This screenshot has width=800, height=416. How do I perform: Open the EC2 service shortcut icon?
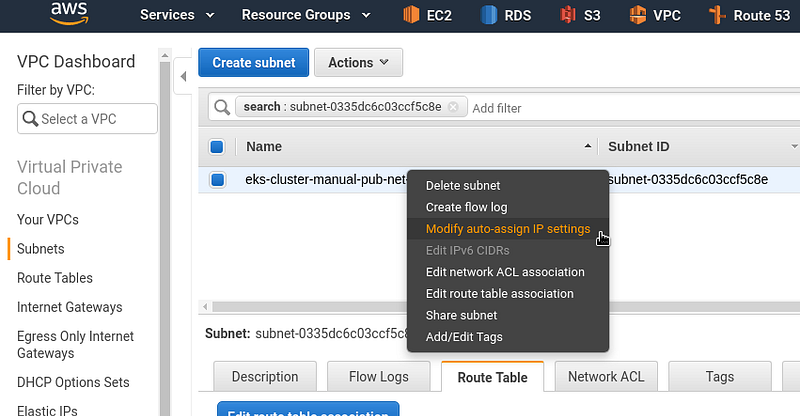point(411,15)
